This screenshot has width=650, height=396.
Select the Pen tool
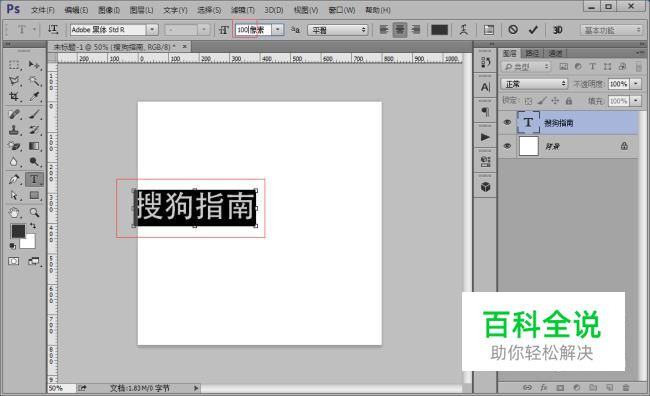click(x=14, y=180)
